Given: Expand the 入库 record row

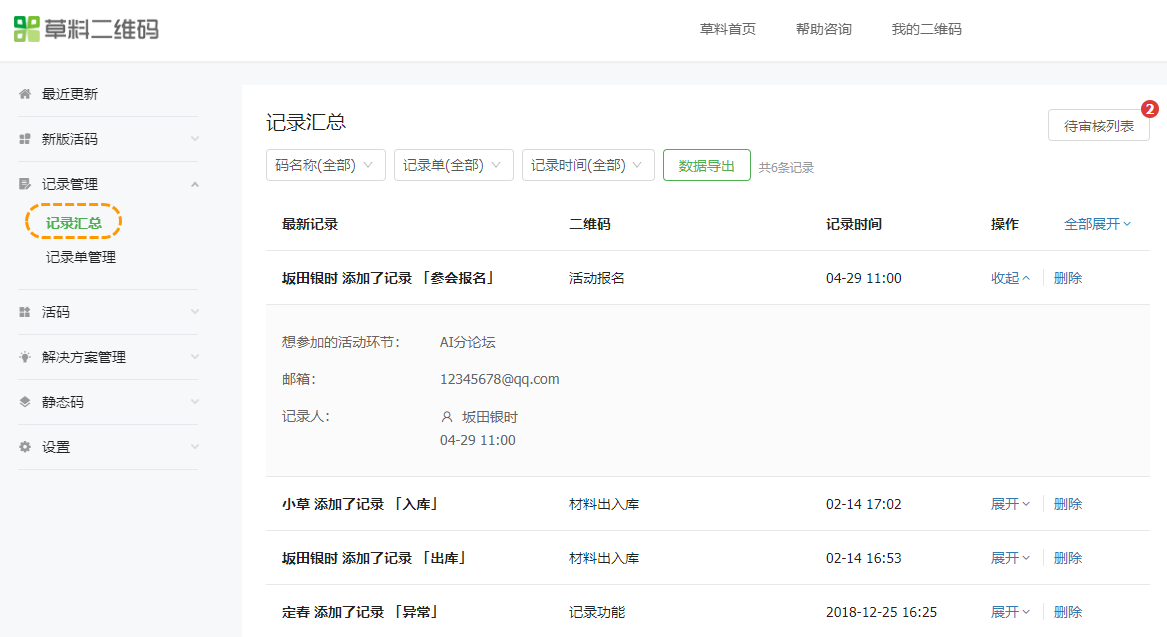Looking at the screenshot, I should pyautogui.click(x=1010, y=505).
